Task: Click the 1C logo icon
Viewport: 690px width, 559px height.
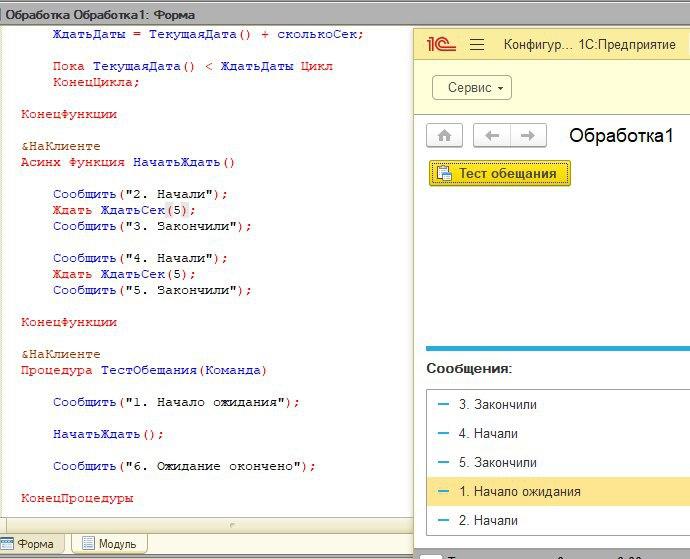Action: pos(441,44)
